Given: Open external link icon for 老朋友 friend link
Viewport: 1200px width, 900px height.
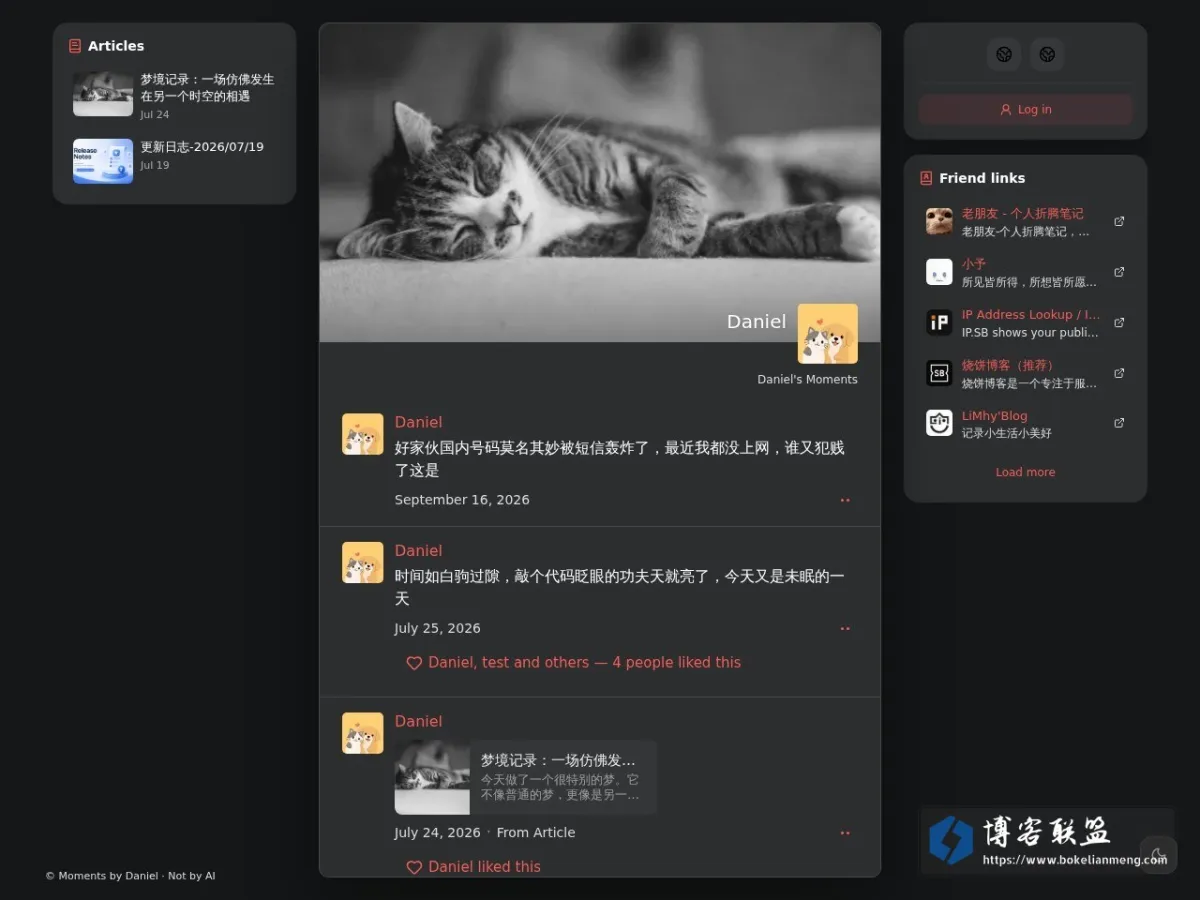Looking at the screenshot, I should (1119, 221).
